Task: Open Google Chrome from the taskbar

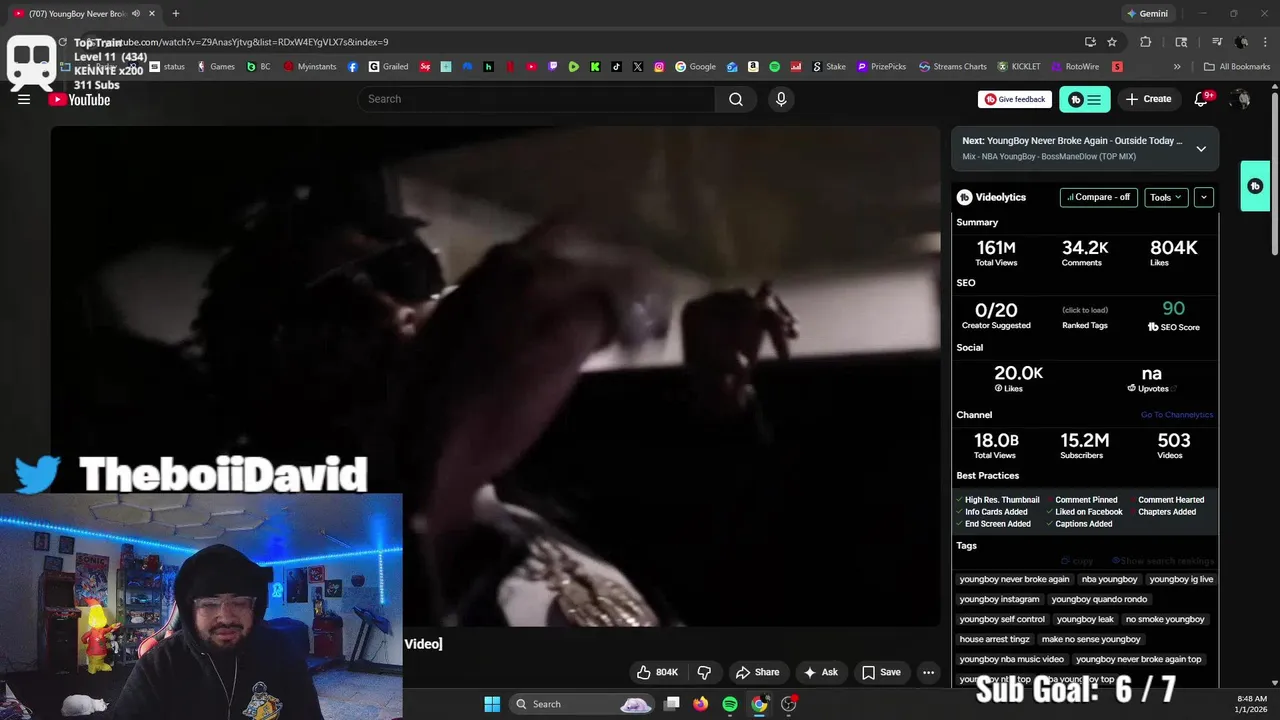Action: [759, 704]
